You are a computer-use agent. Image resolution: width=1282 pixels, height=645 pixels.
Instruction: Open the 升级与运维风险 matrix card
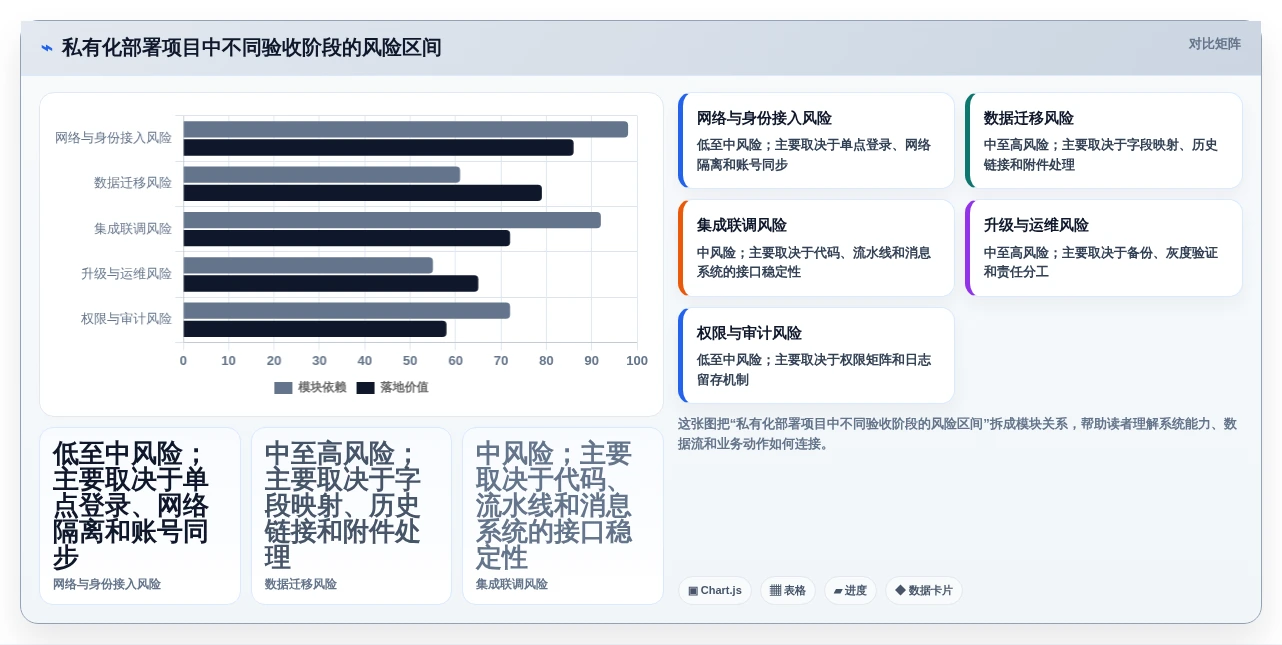click(x=1104, y=248)
